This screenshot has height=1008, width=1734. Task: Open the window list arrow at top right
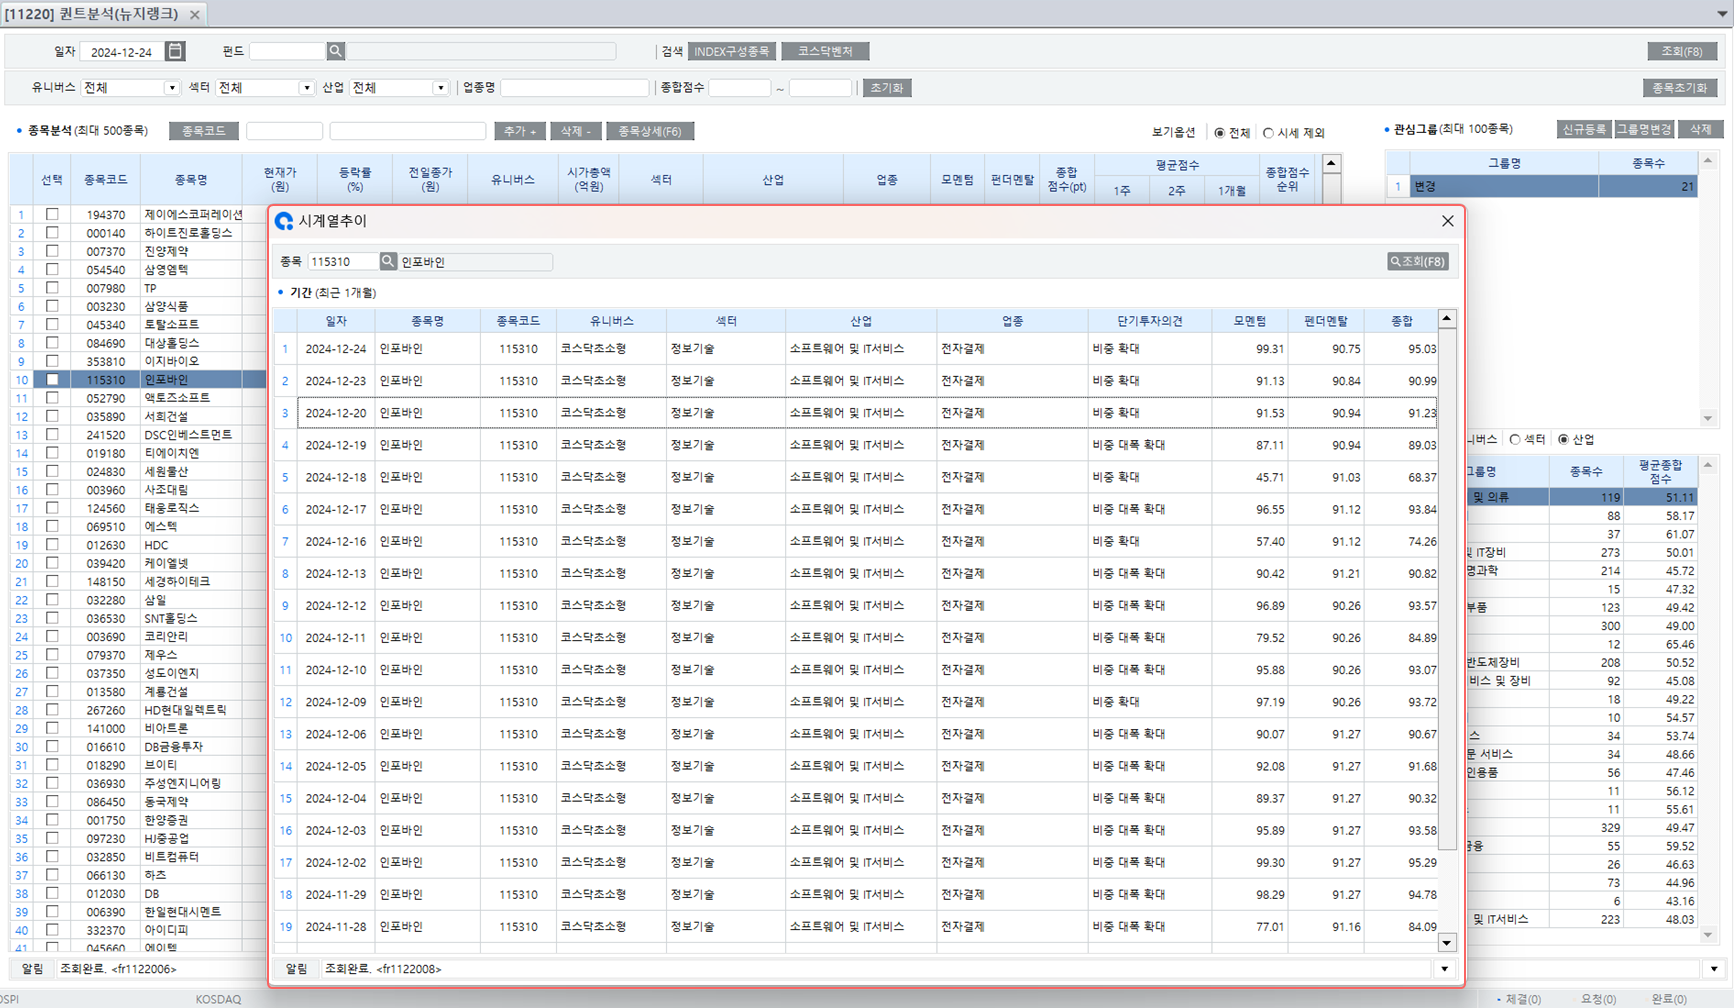tap(1721, 14)
